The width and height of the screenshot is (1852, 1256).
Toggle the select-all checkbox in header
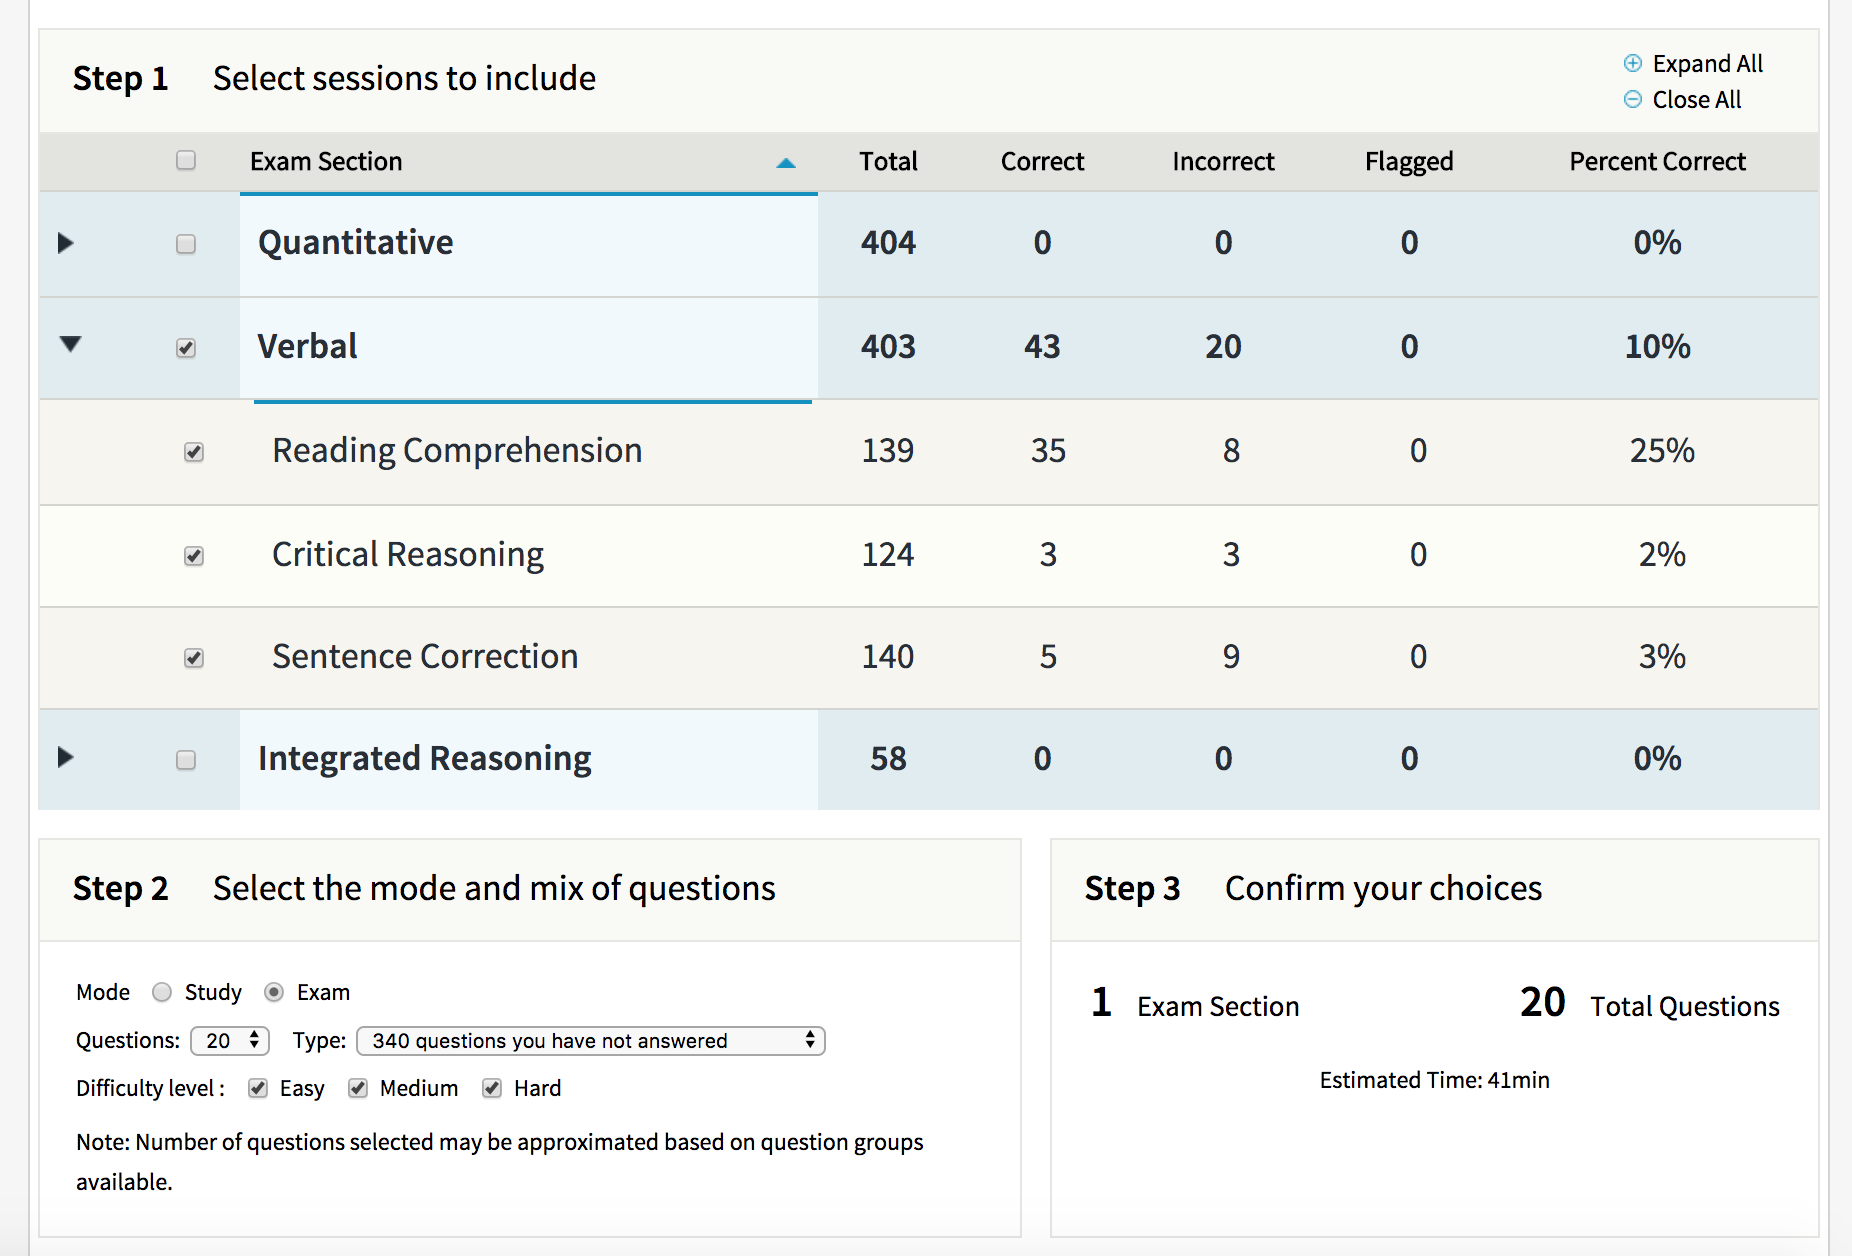coord(186,160)
